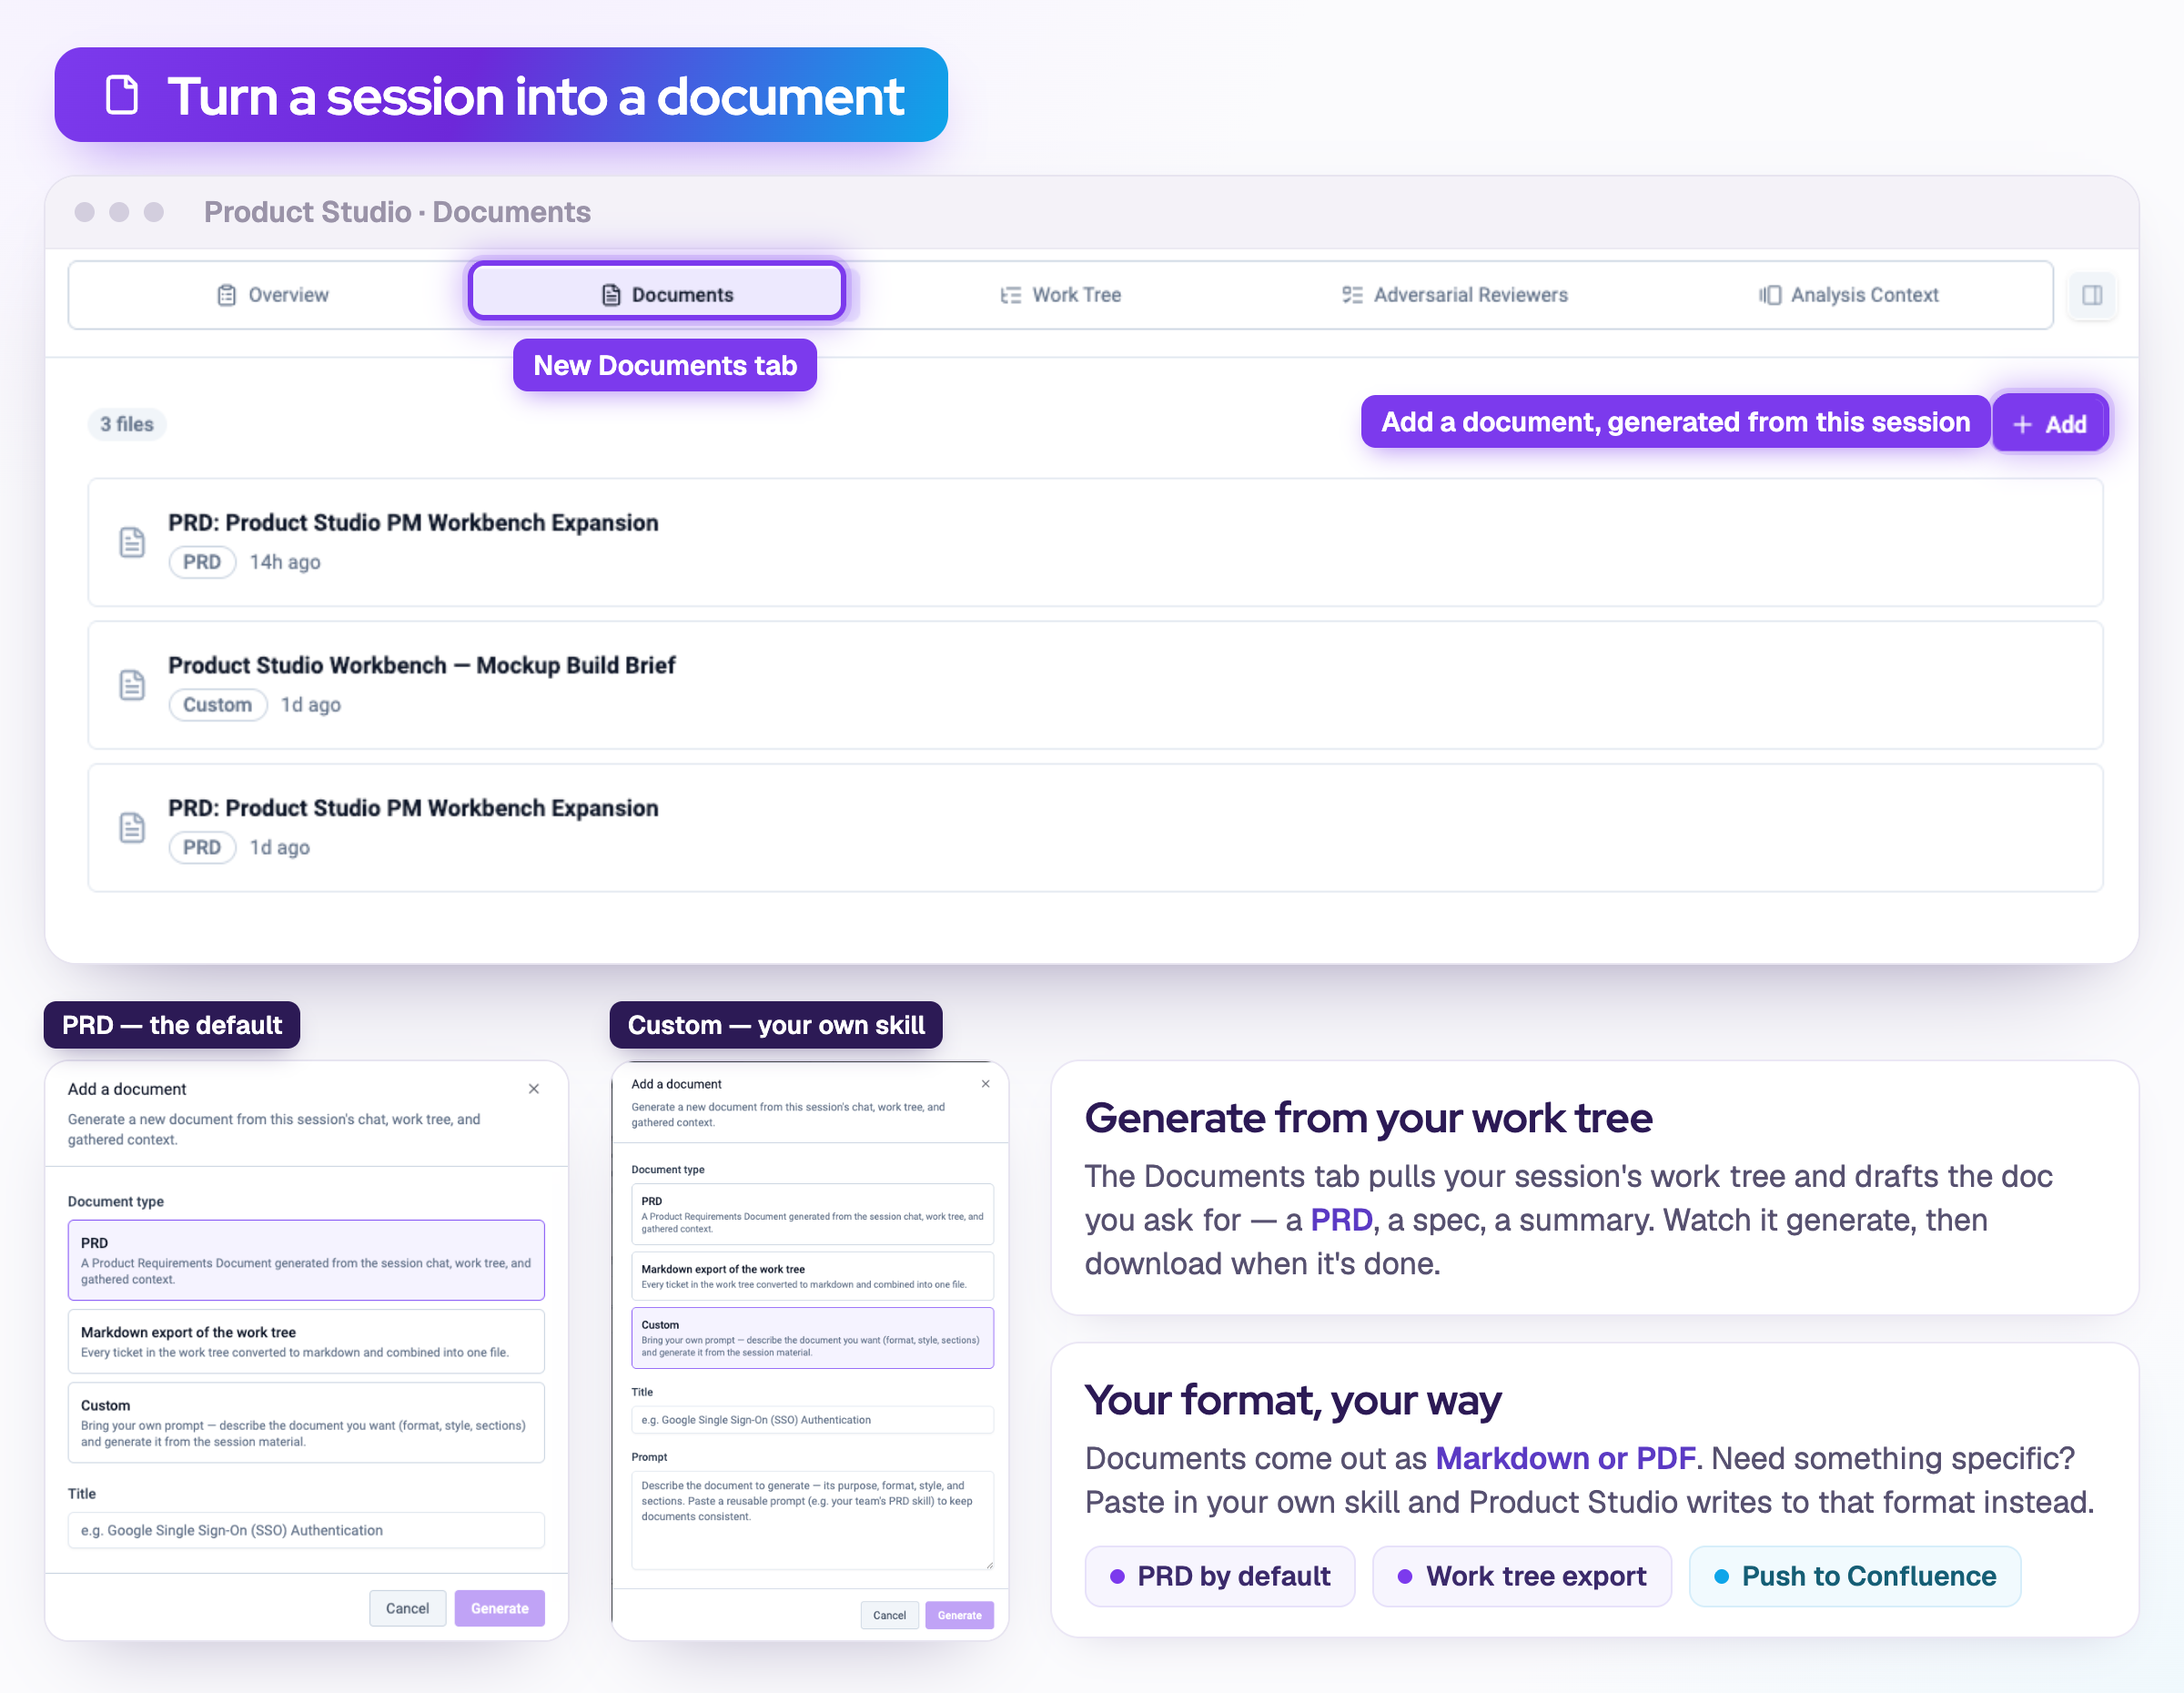Screen dimensions: 2184x1693
Task: Click file icon of Mockup Build Brief
Action: tap(132, 685)
